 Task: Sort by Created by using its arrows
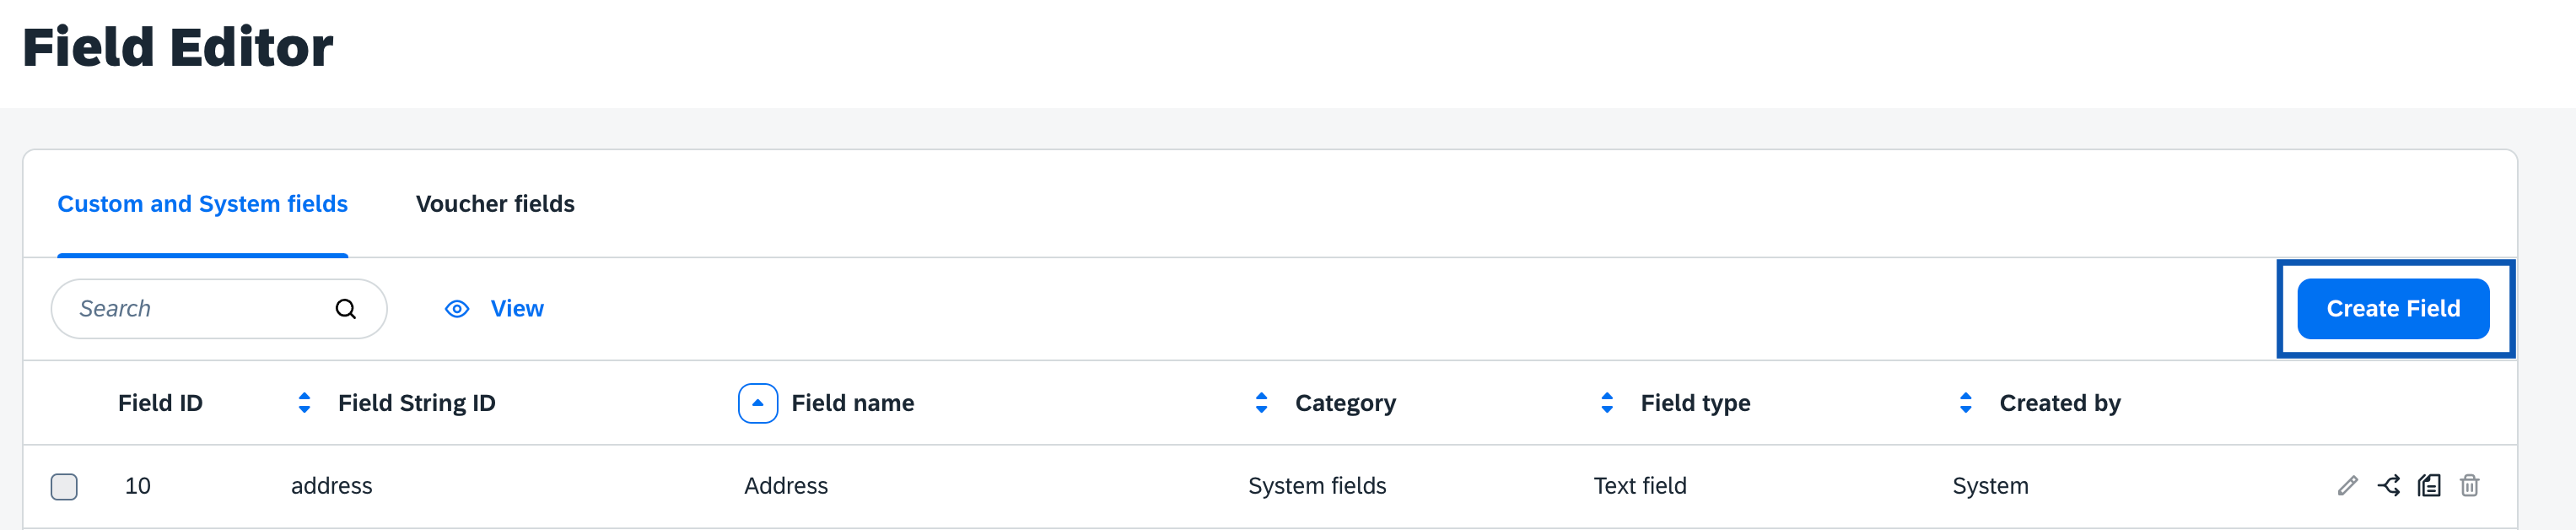click(1965, 403)
